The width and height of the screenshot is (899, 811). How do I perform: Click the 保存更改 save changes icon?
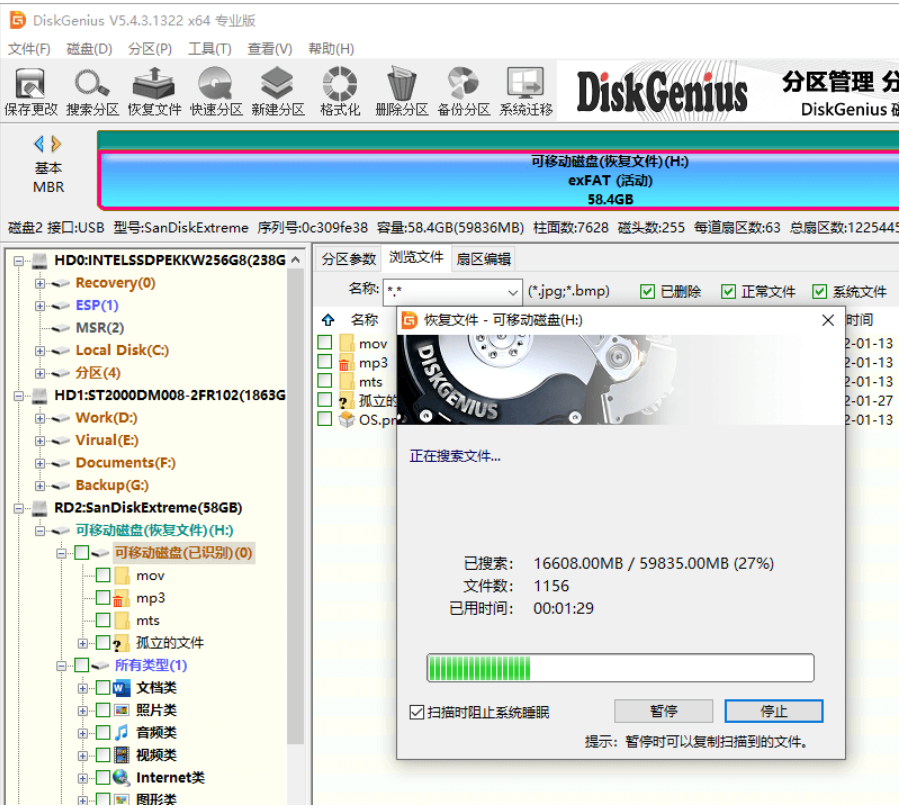coord(31,91)
